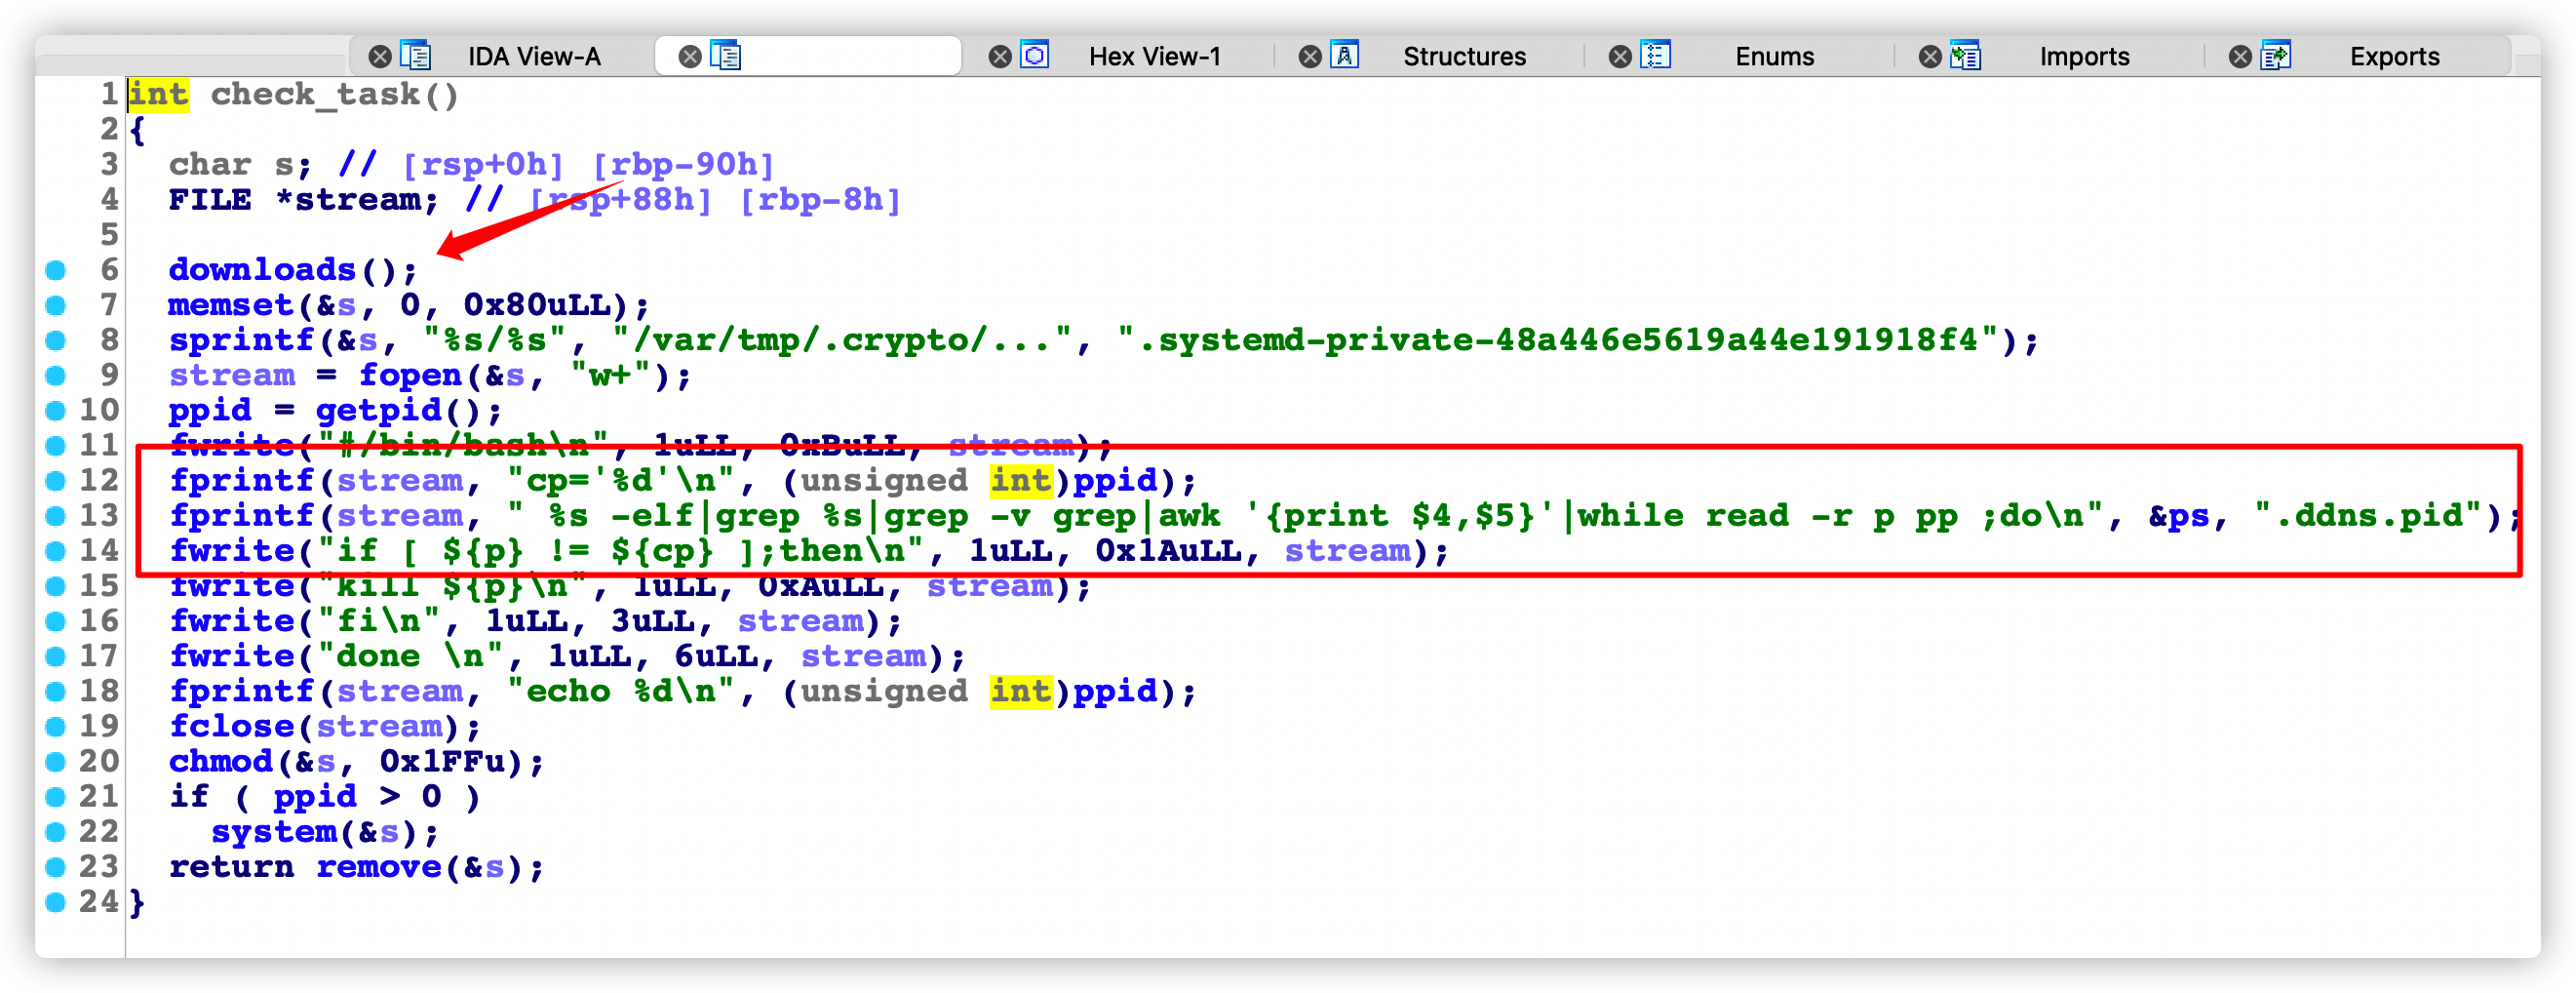The height and width of the screenshot is (993, 2576).
Task: Close the Exports tab
Action: click(2240, 57)
